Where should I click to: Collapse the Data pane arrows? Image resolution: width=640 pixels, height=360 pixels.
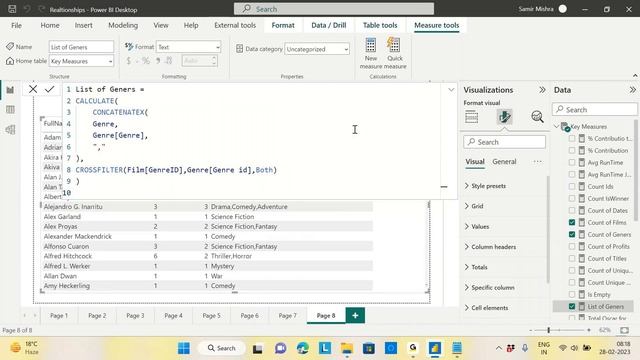pyautogui.click(x=632, y=90)
